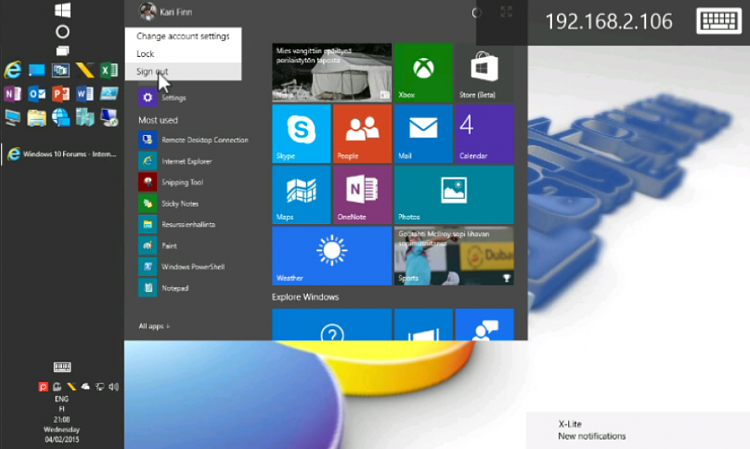Select Change account settings
This screenshot has width=750, height=449.
pos(183,36)
